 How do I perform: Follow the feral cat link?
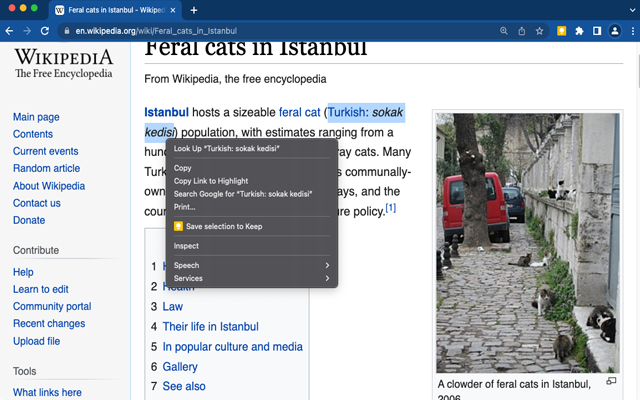300,112
